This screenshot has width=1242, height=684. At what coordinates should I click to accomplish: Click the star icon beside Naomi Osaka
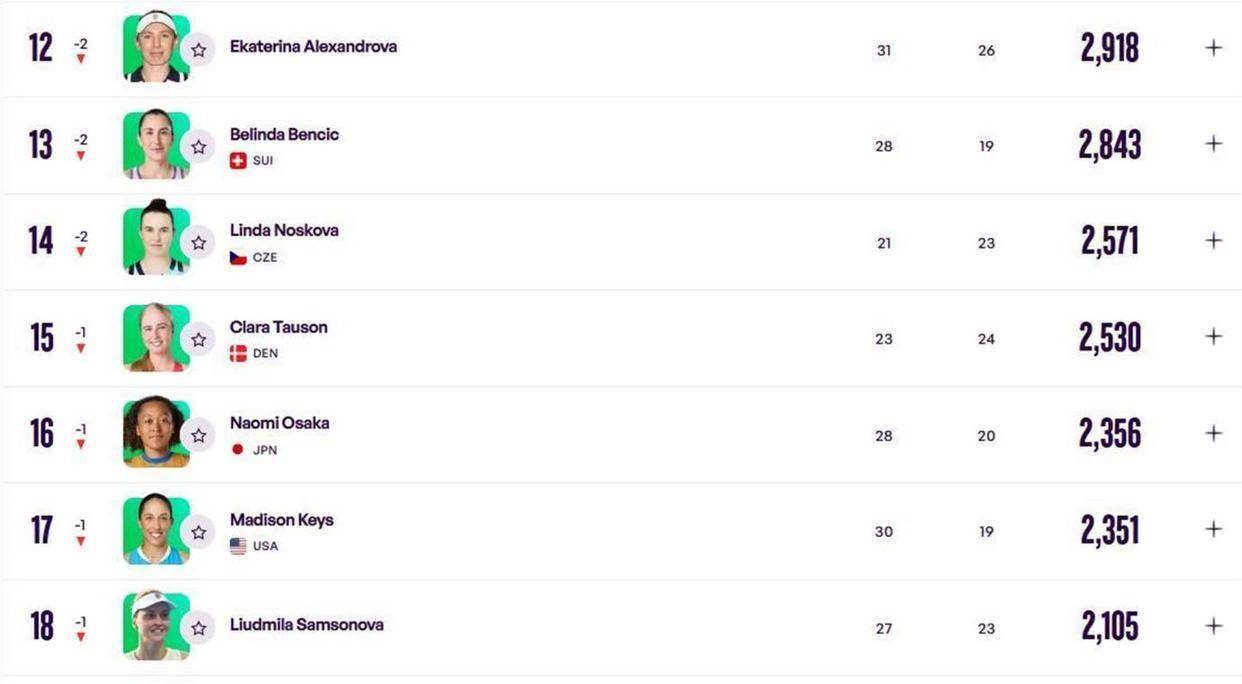tap(199, 436)
